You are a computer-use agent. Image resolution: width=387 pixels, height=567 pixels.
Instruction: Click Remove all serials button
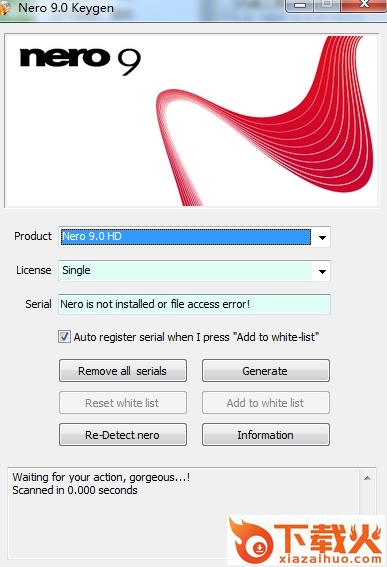coord(123,371)
